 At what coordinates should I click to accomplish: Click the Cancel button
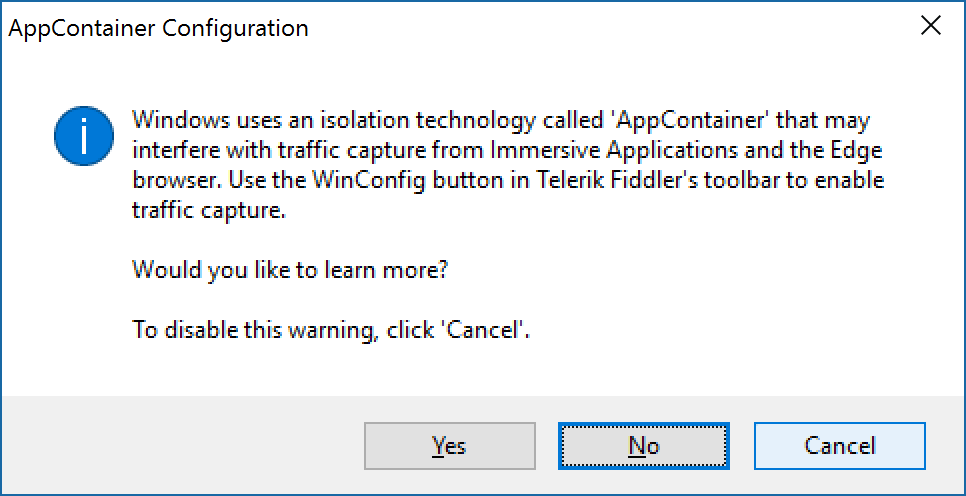839,445
